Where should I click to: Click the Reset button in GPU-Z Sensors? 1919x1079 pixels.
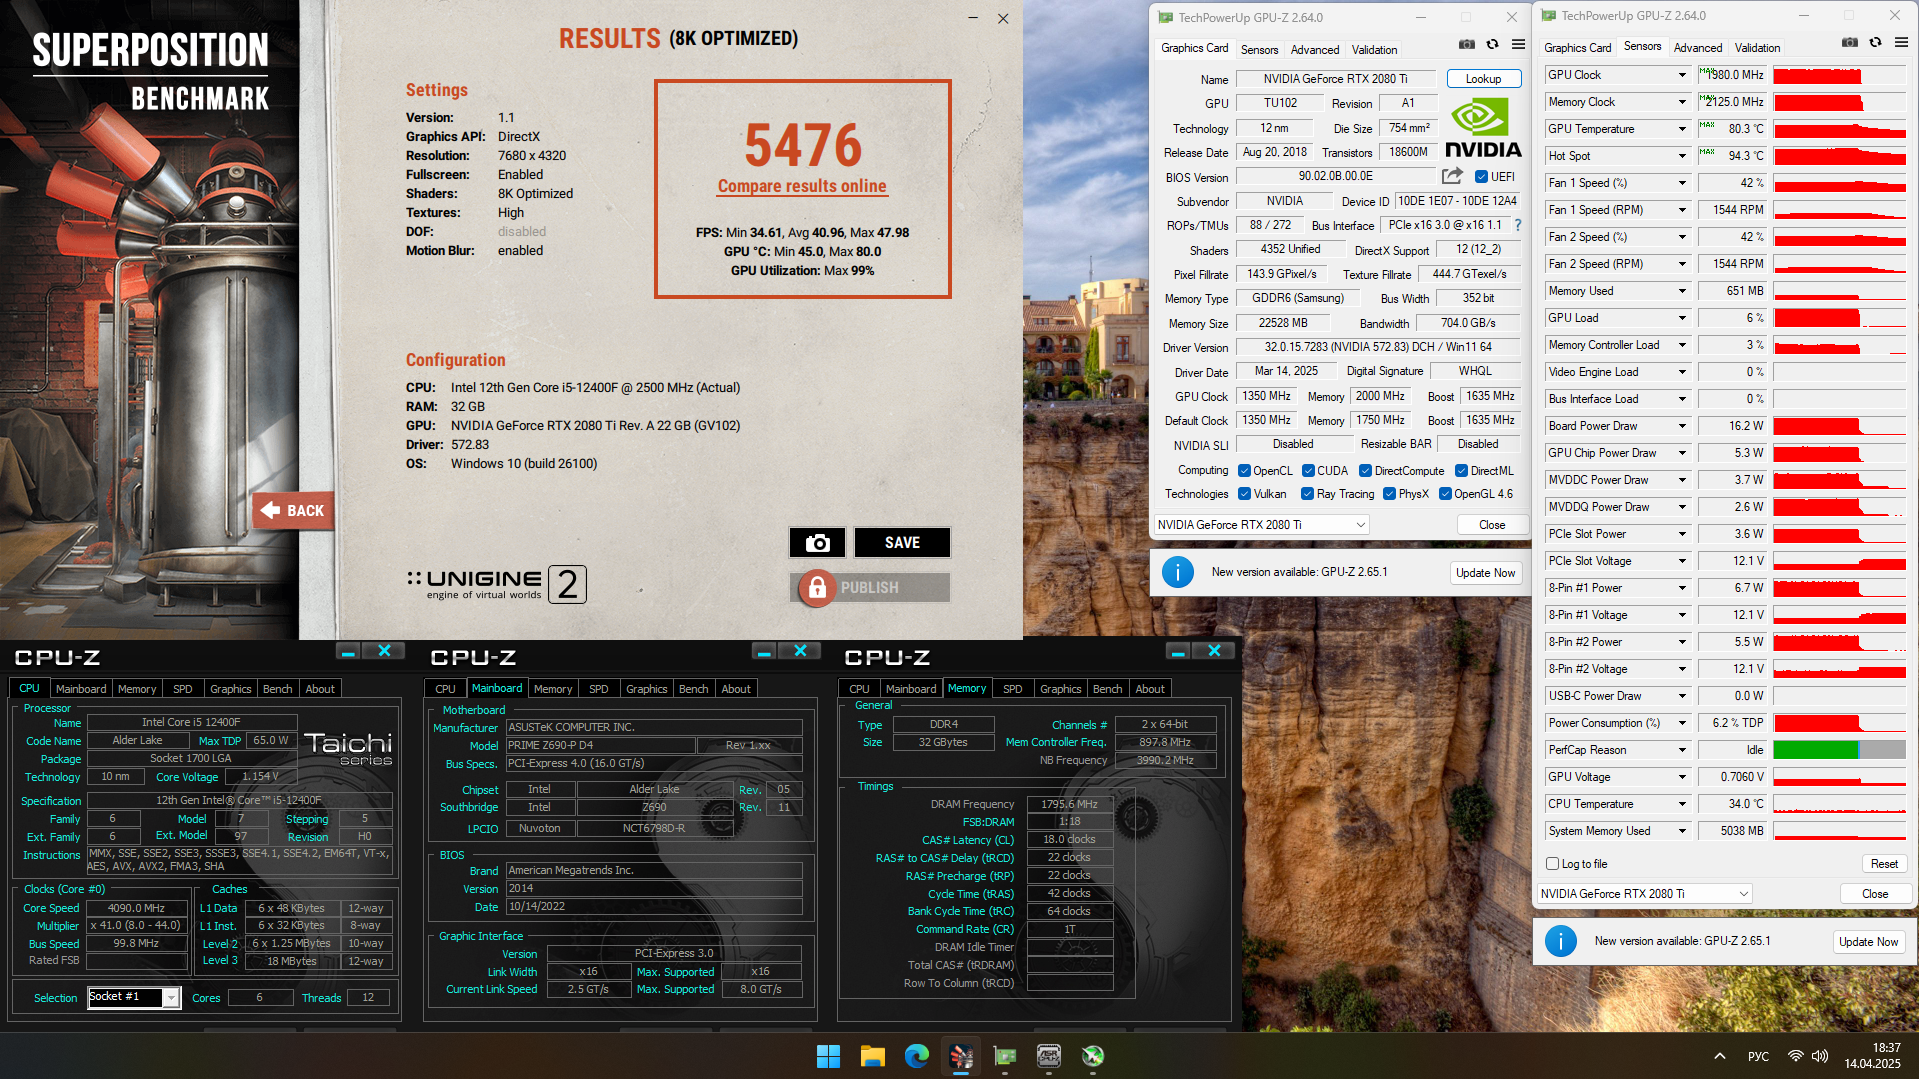tap(1884, 864)
